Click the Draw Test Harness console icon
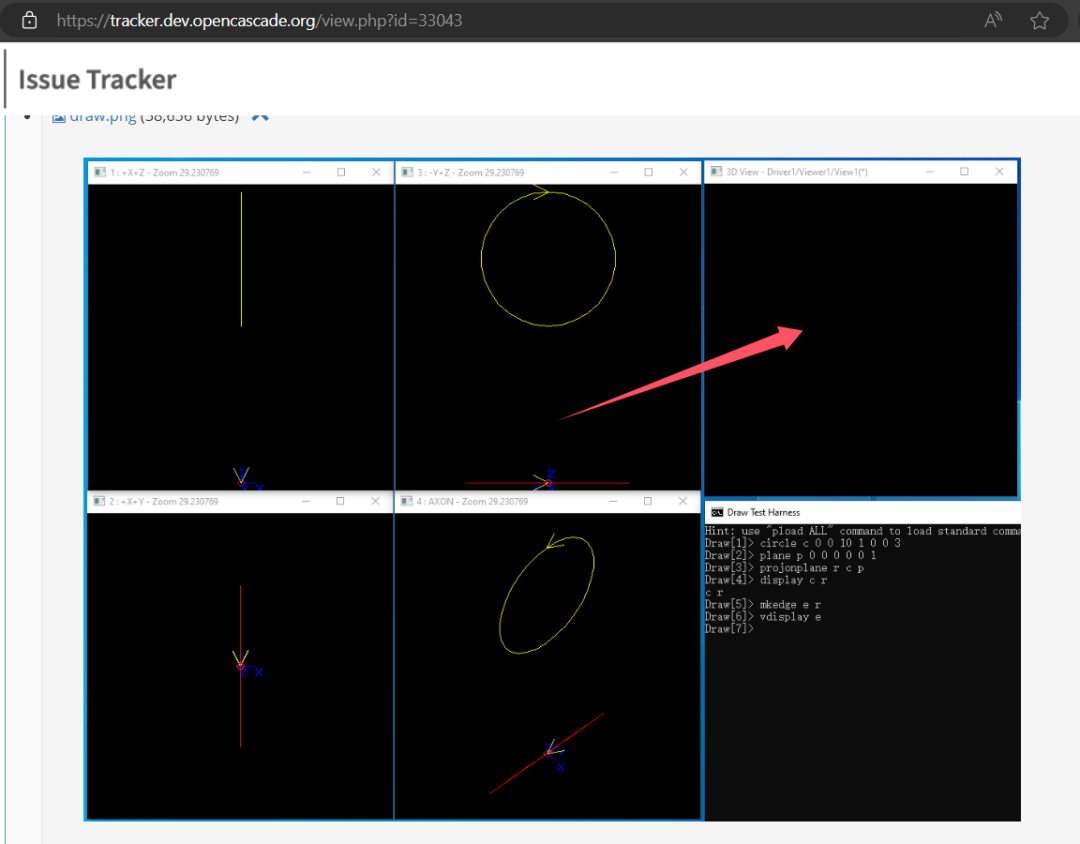1080x844 pixels. [x=717, y=513]
